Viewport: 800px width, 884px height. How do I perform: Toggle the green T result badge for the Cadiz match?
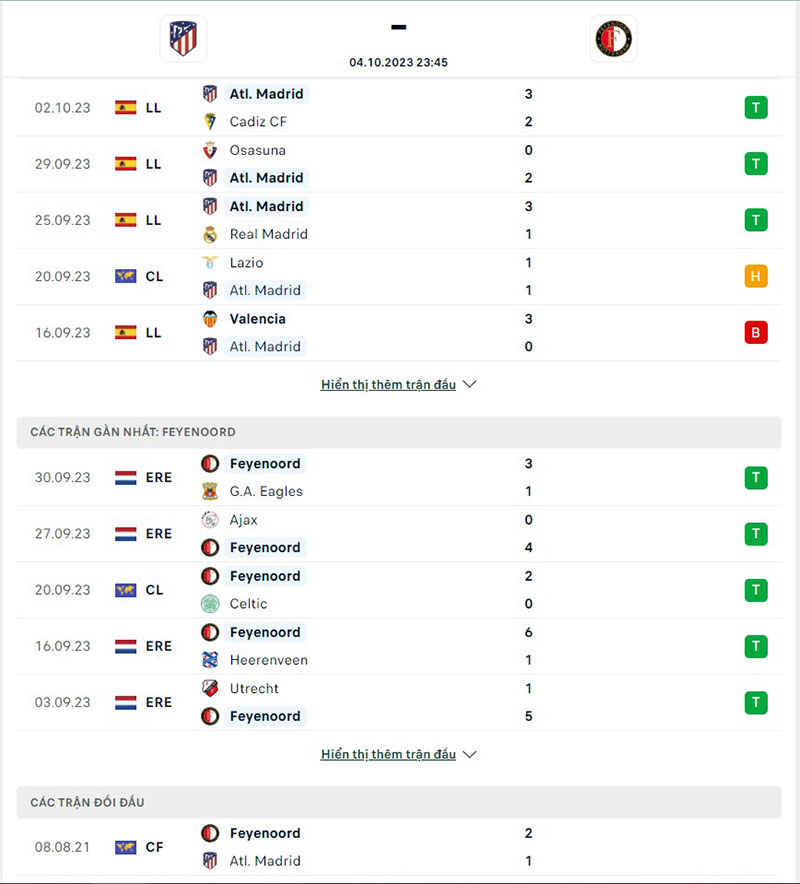pos(757,107)
